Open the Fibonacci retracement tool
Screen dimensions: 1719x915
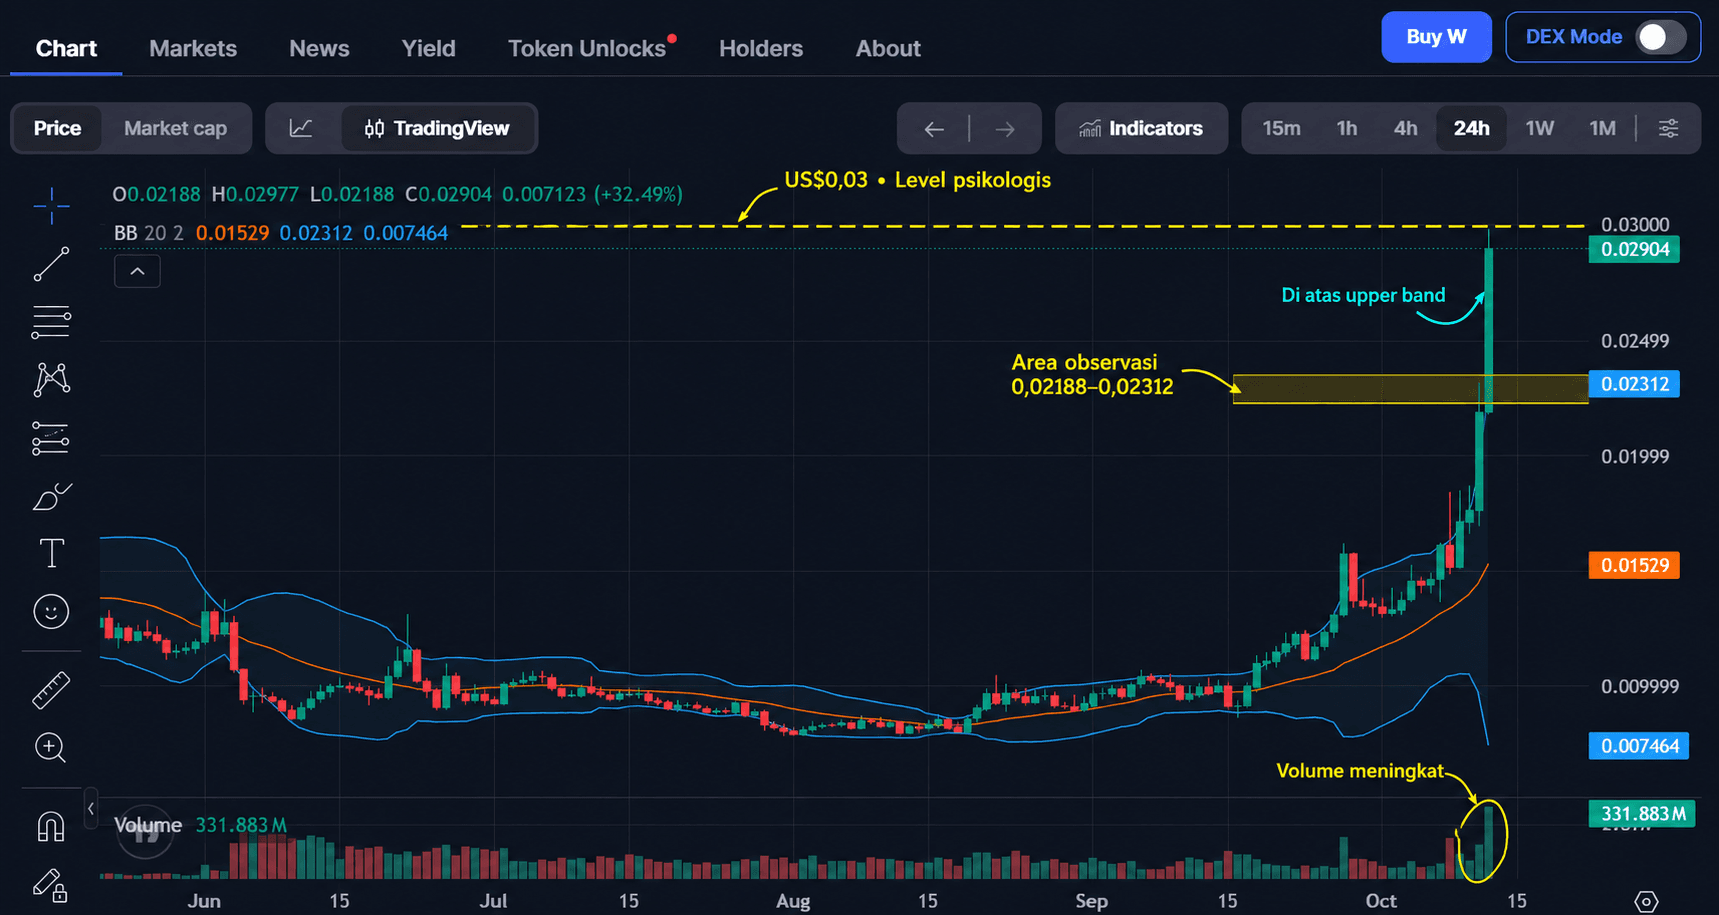coord(51,322)
